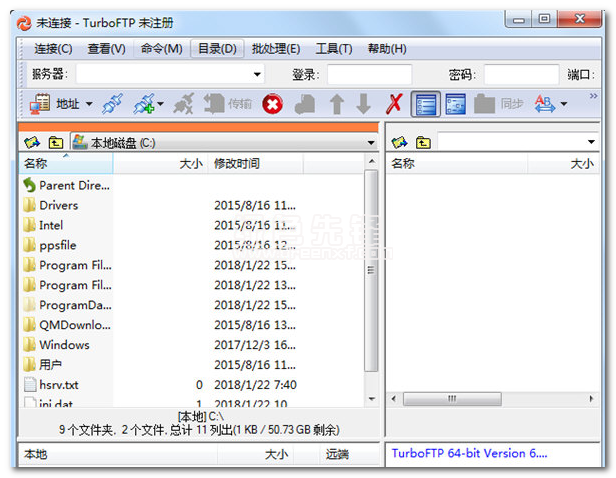Sort local files by 大小 column
The height and width of the screenshot is (478, 616).
pyautogui.click(x=160, y=163)
